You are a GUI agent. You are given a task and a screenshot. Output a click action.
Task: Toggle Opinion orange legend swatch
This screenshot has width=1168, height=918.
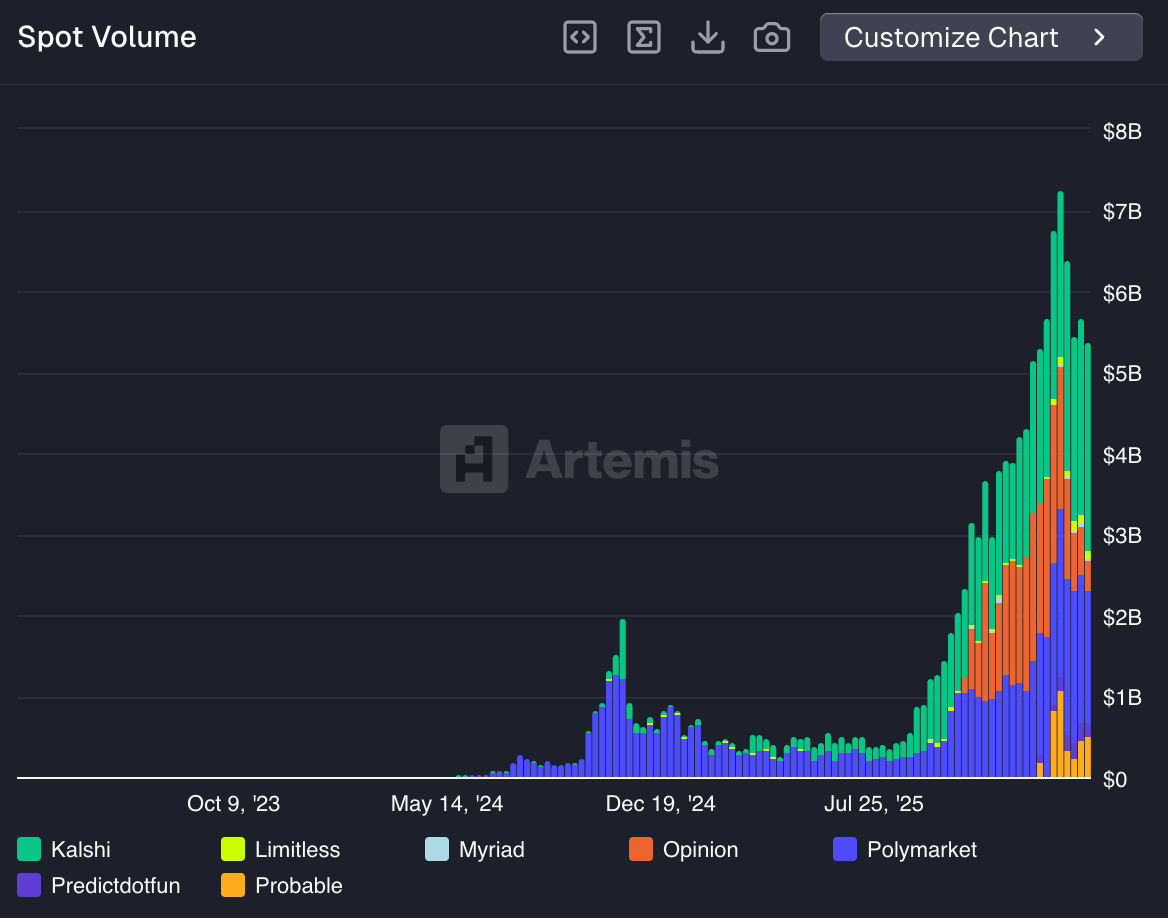641,849
